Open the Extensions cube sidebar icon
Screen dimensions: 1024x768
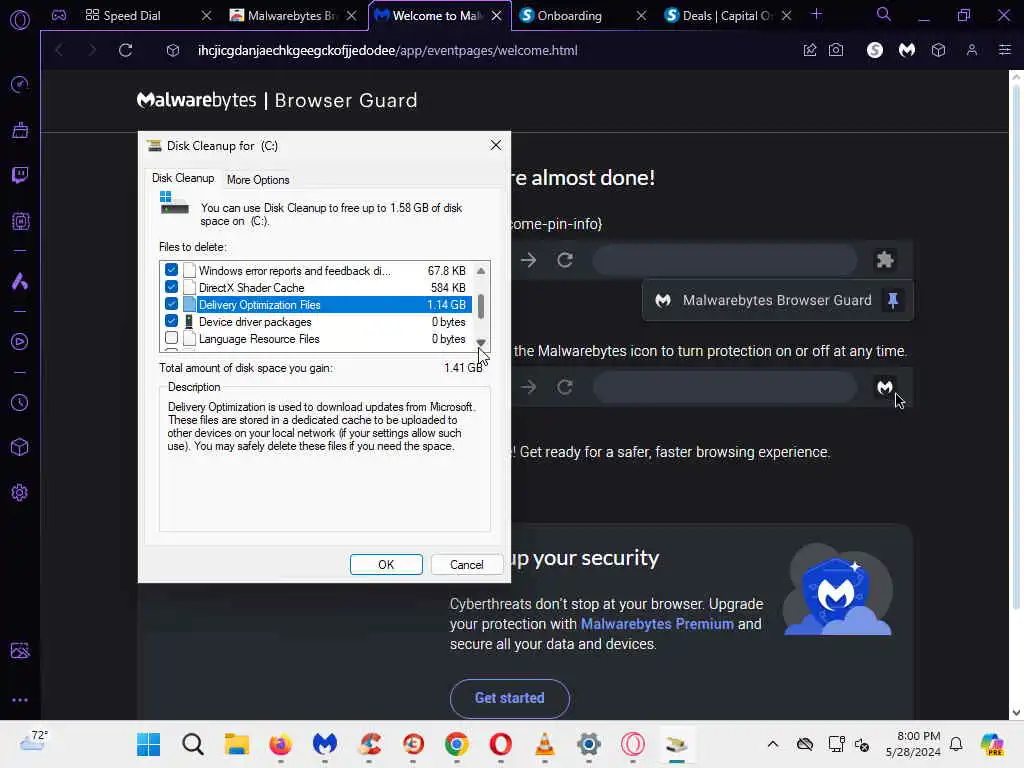pos(20,447)
